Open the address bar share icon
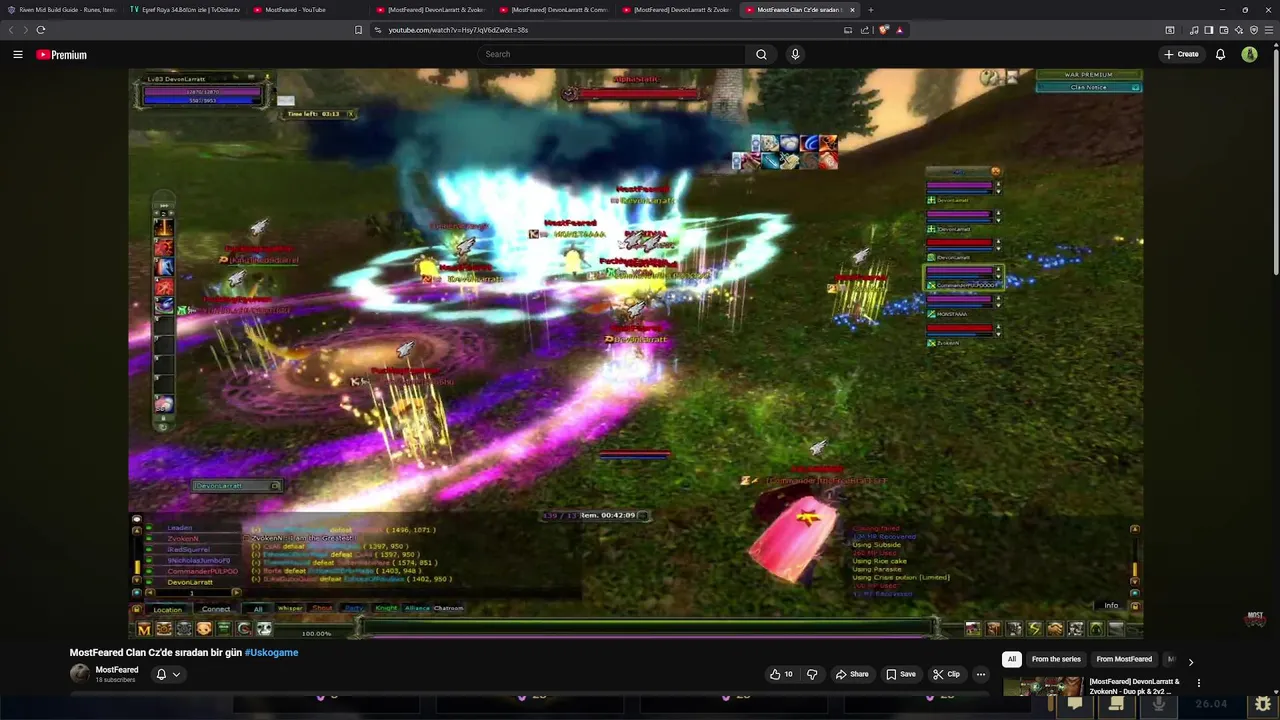This screenshot has width=1280, height=720. (x=865, y=30)
